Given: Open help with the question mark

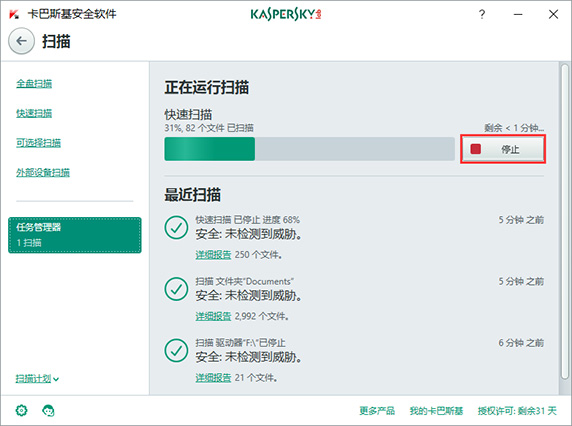Looking at the screenshot, I should (x=482, y=14).
